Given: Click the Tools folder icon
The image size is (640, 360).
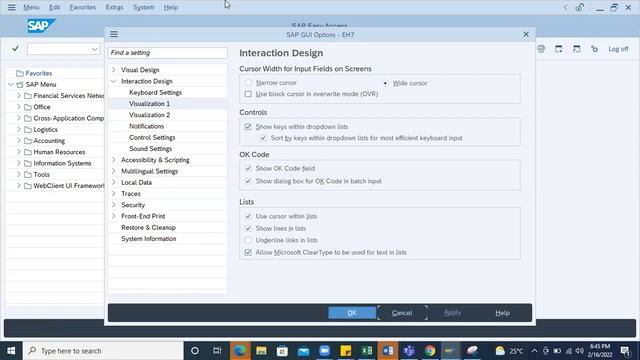Looking at the screenshot, I should click(28, 174).
